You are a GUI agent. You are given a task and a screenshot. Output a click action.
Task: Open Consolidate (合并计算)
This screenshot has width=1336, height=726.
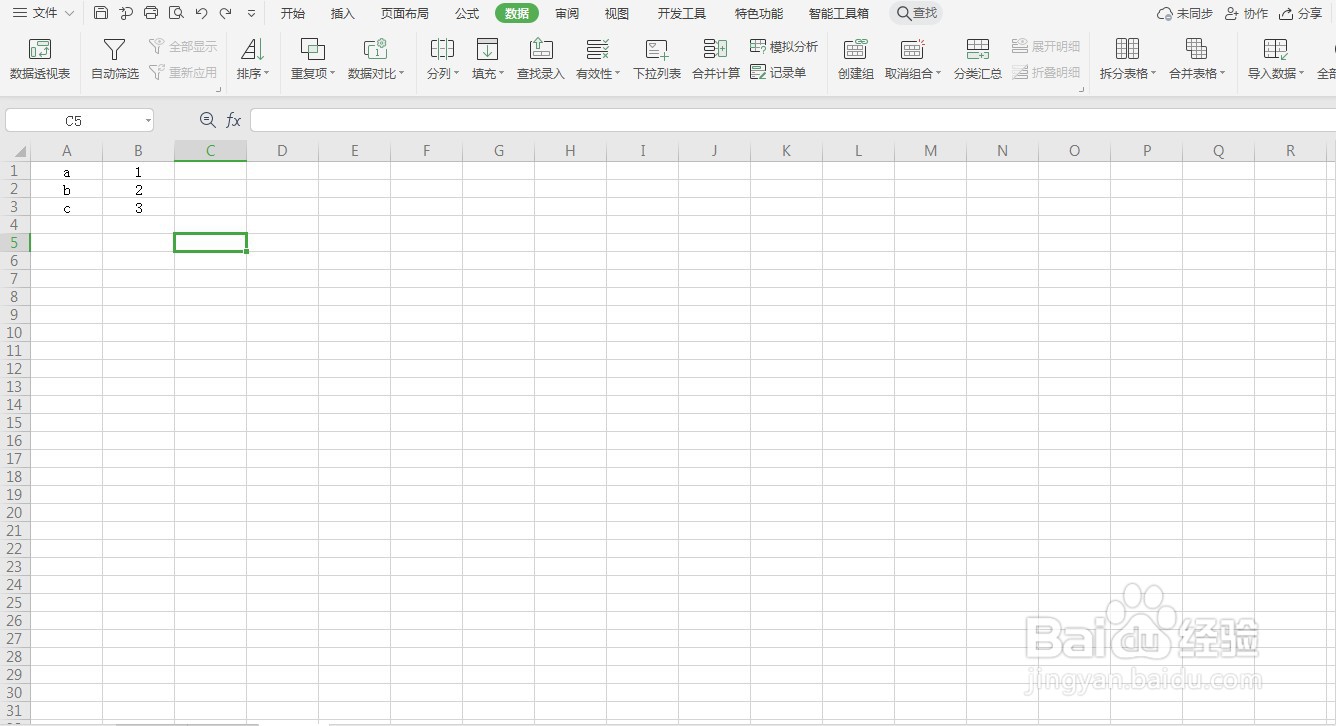pyautogui.click(x=716, y=60)
